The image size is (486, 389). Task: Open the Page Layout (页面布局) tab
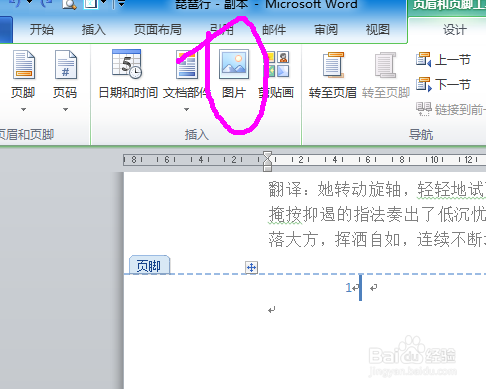coord(158,30)
